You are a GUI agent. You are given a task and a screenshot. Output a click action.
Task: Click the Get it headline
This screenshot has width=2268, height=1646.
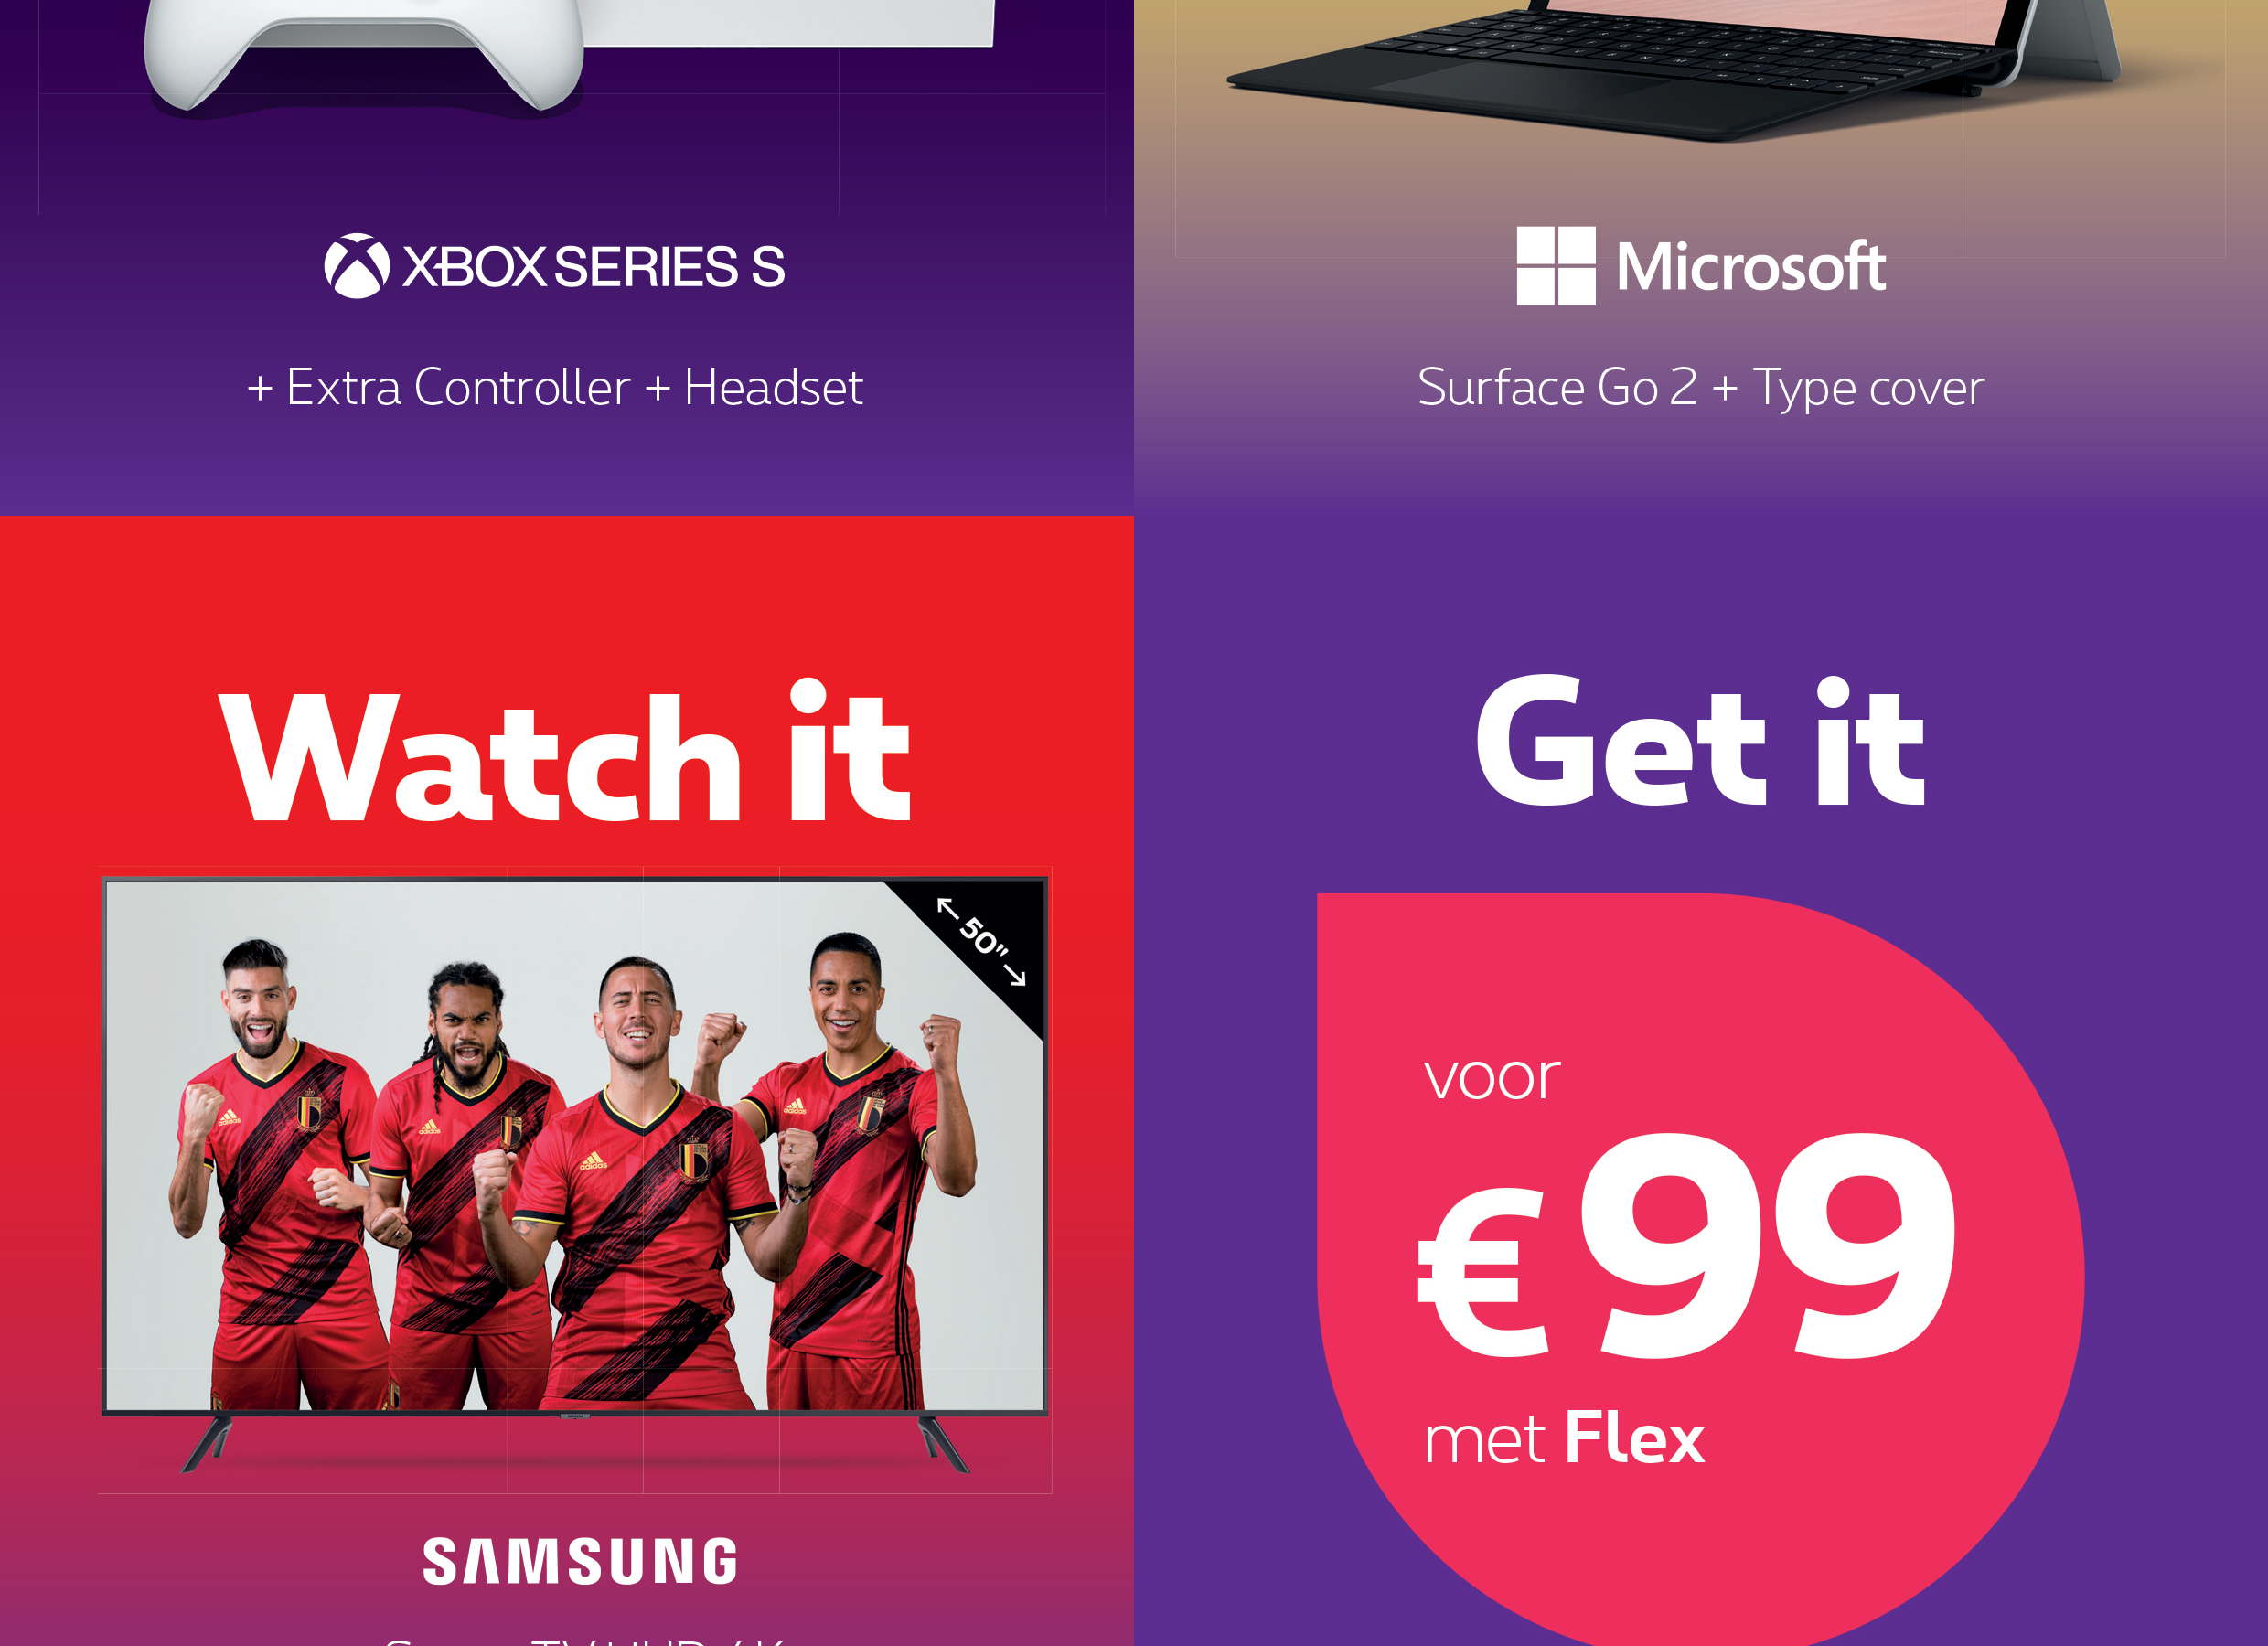(x=1700, y=741)
